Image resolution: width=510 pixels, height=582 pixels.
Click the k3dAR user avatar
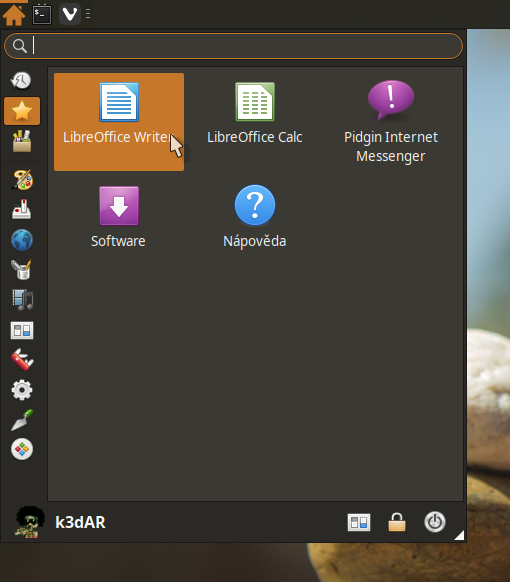pyautogui.click(x=30, y=522)
